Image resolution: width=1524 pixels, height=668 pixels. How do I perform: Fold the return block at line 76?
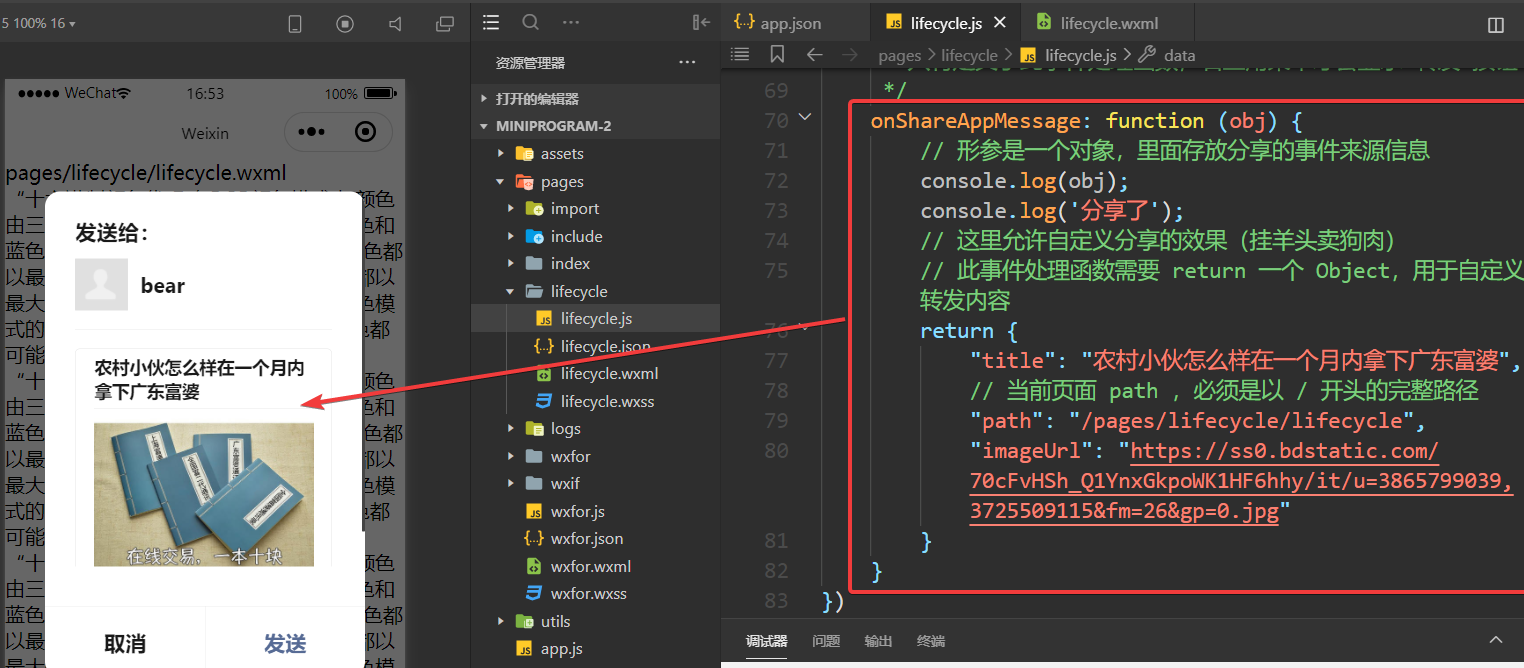tap(805, 327)
